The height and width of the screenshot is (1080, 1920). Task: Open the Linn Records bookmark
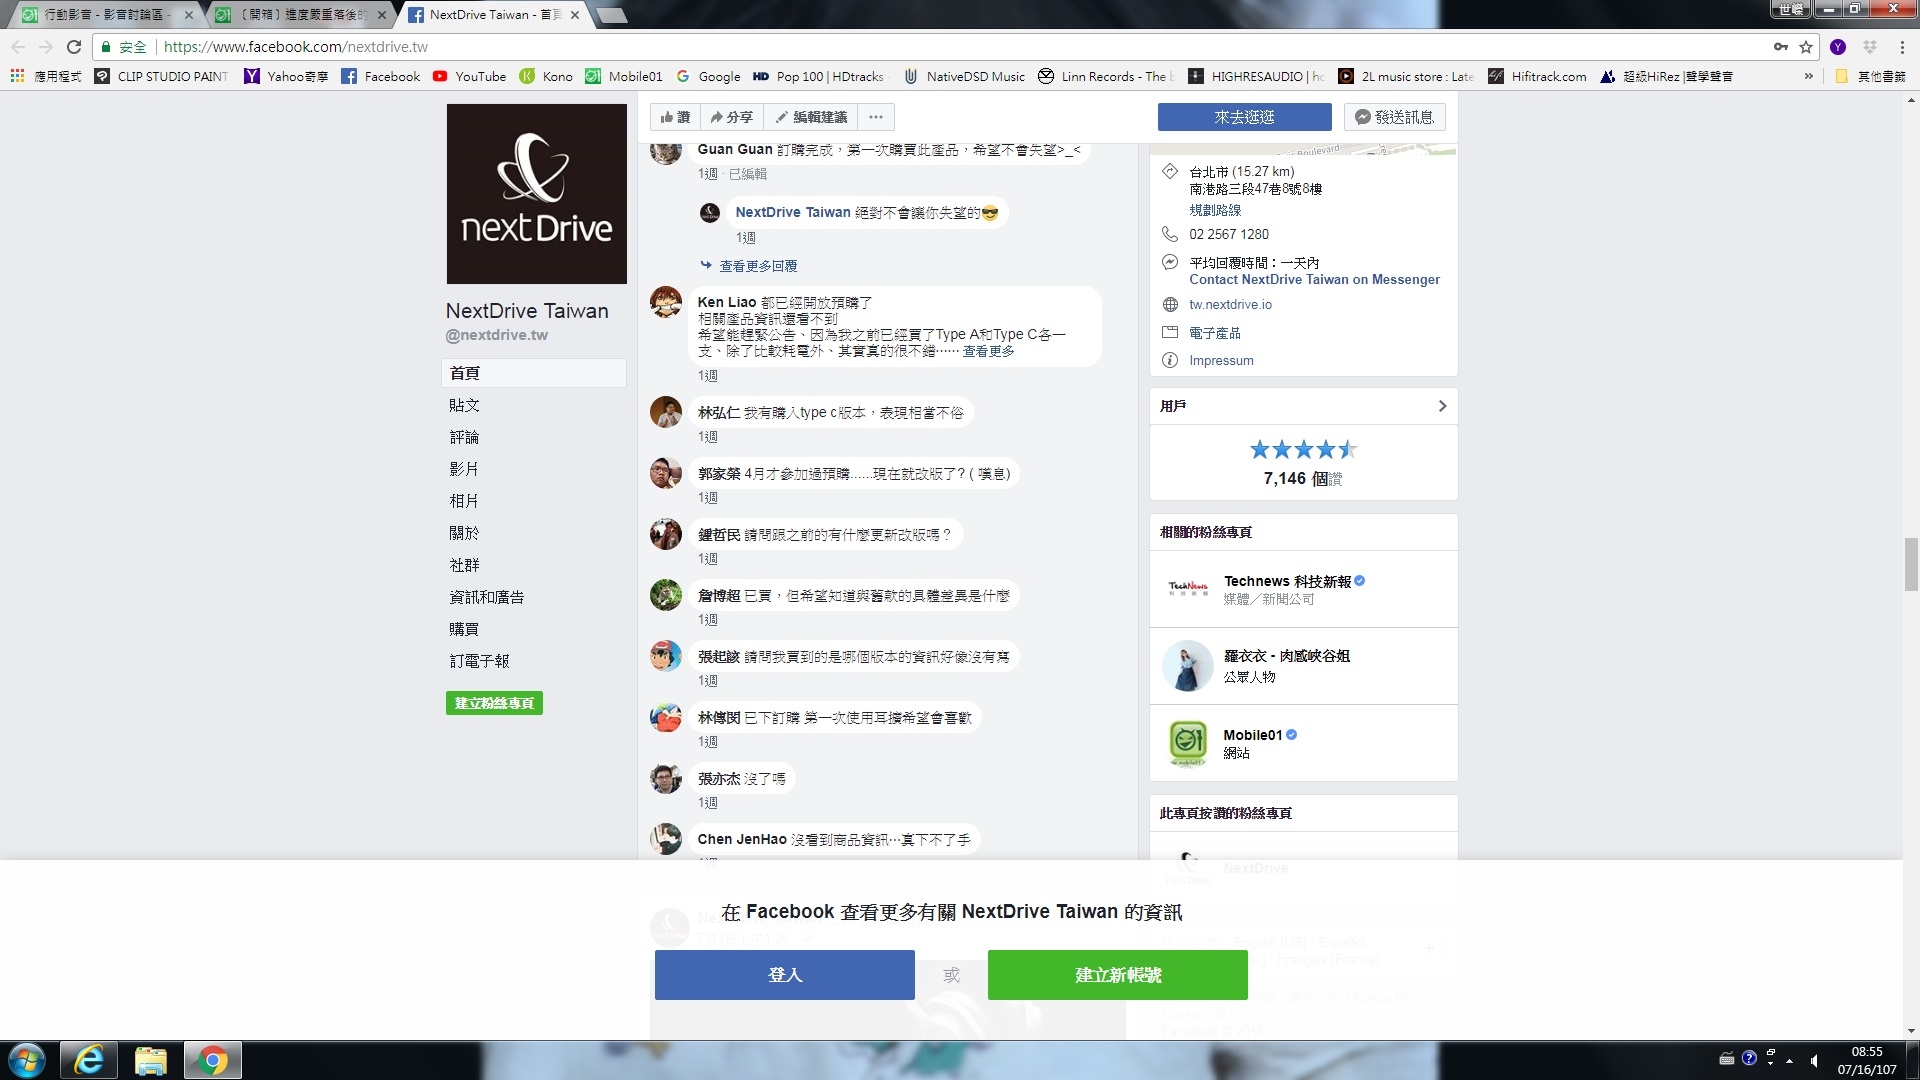1106,76
